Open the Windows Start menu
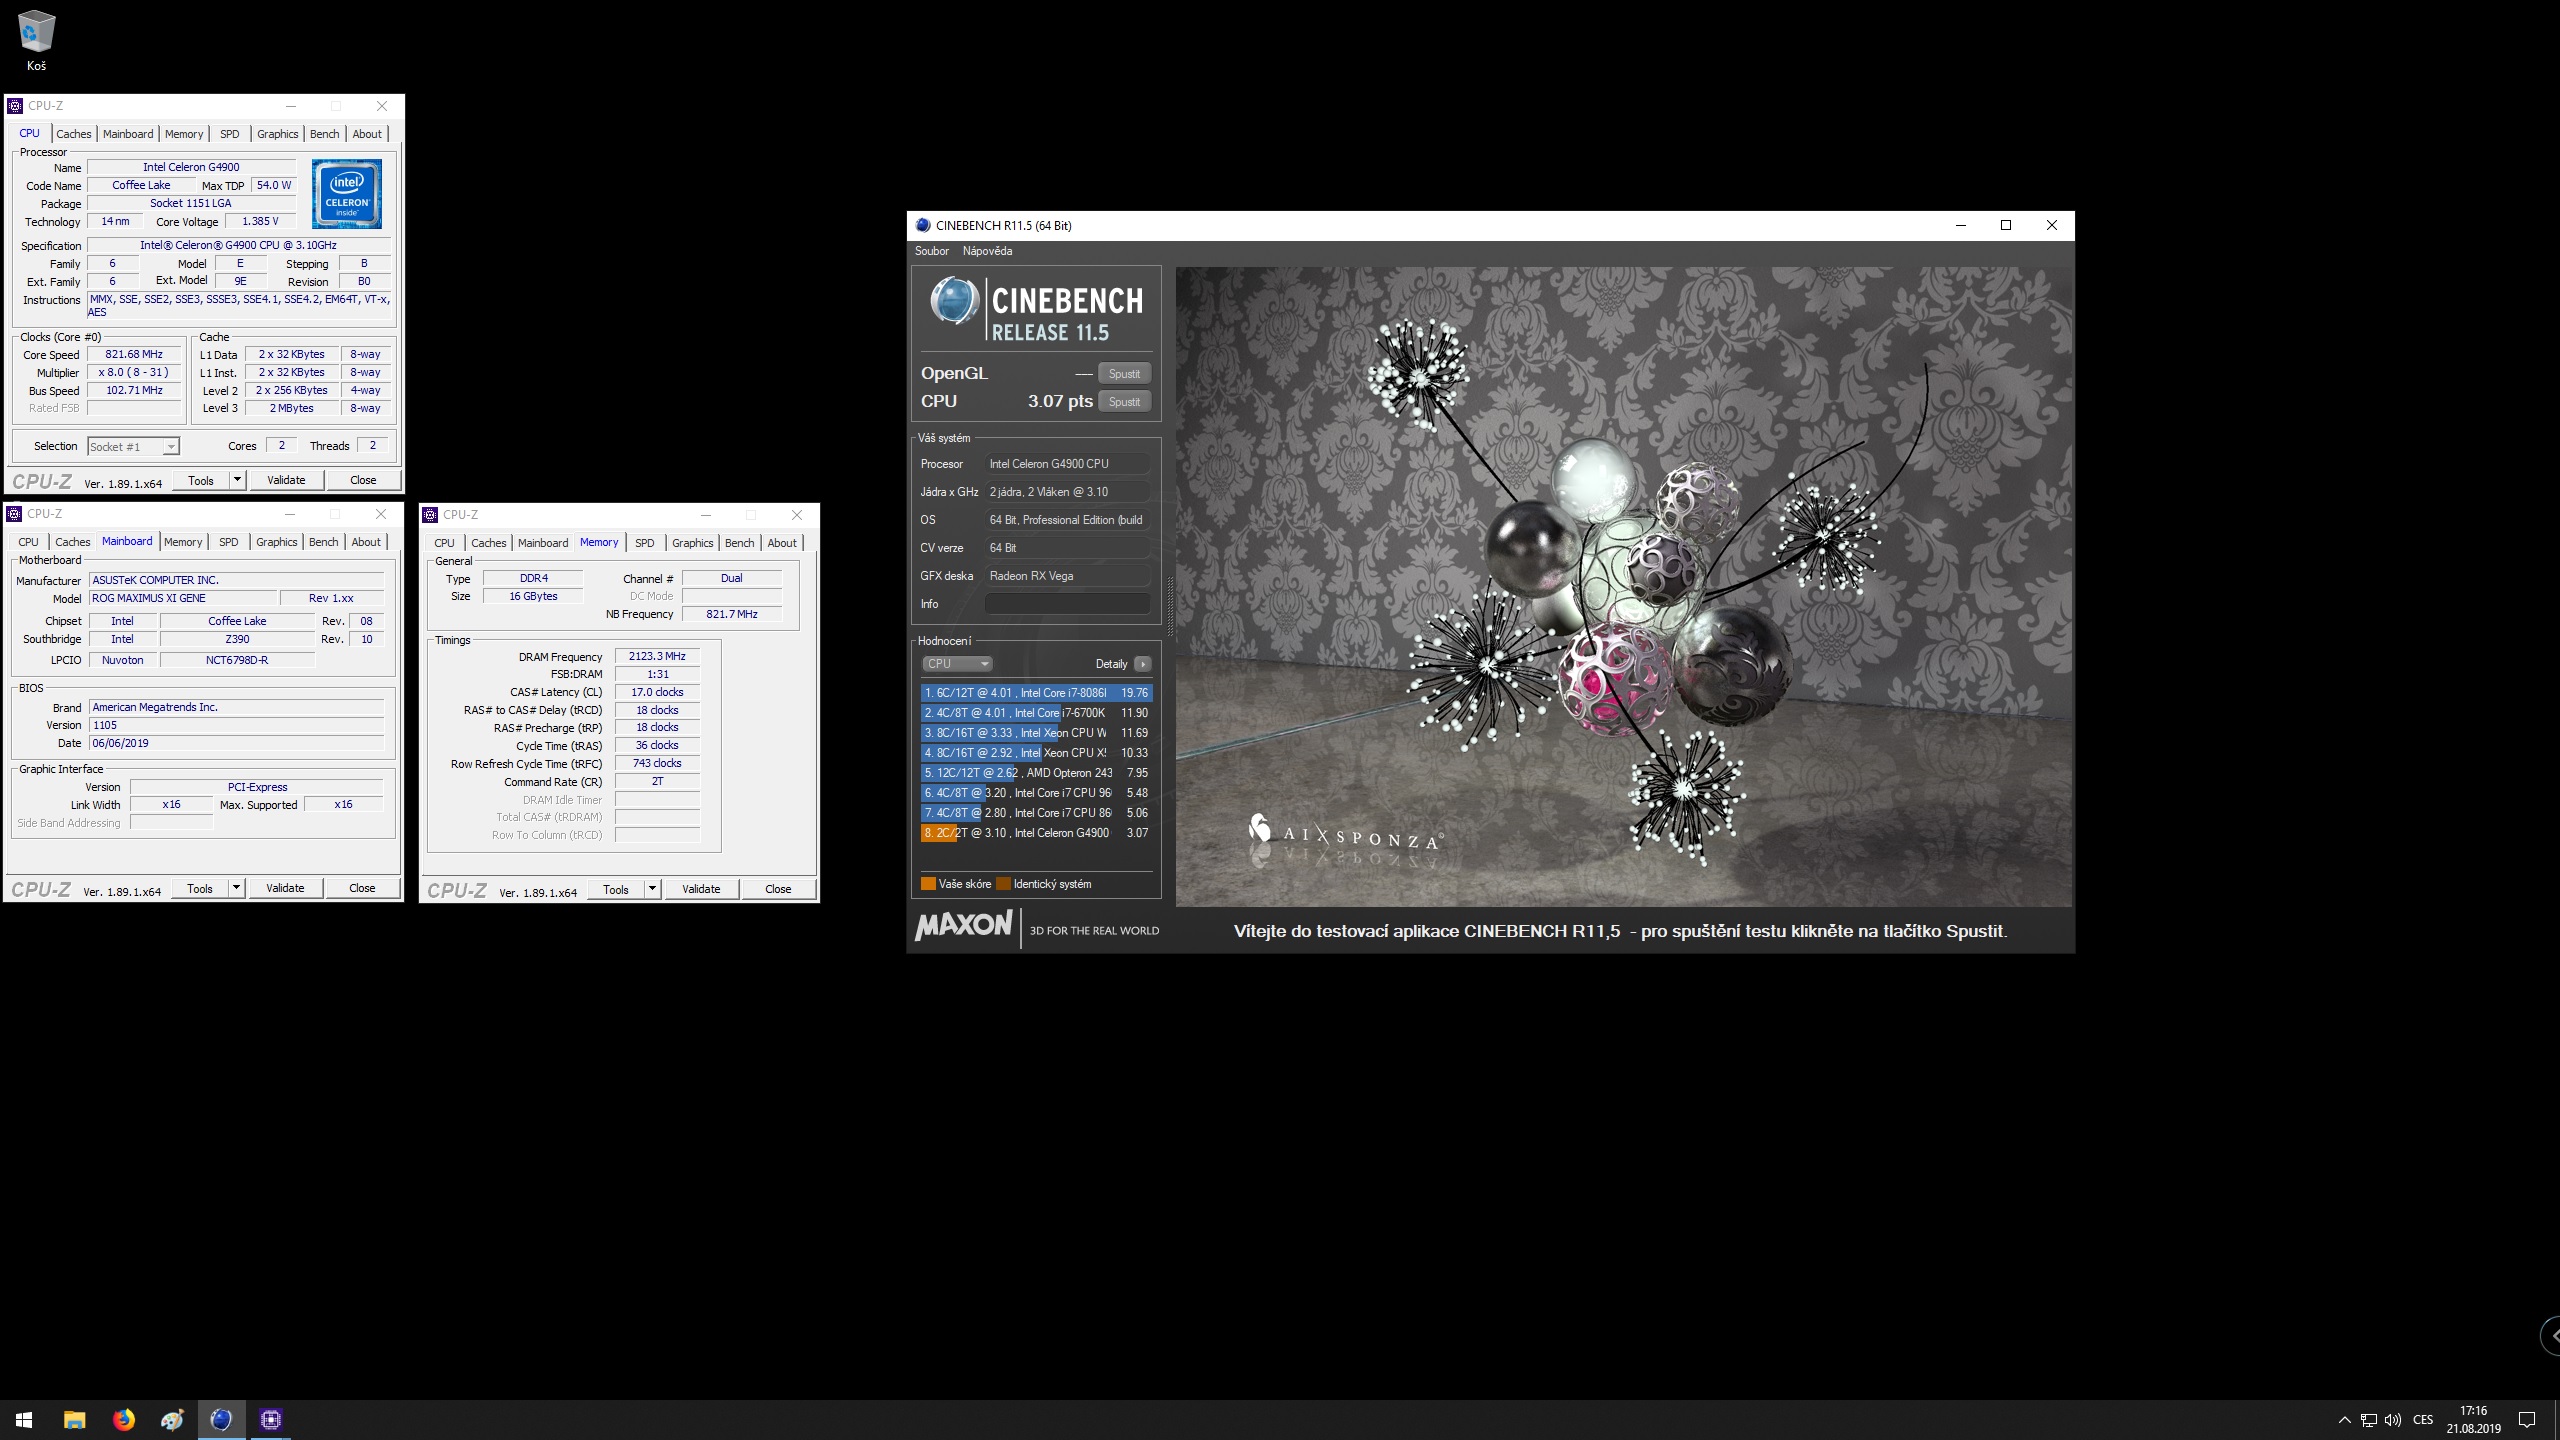Screen dimensions: 2560x1440 click(x=24, y=1419)
